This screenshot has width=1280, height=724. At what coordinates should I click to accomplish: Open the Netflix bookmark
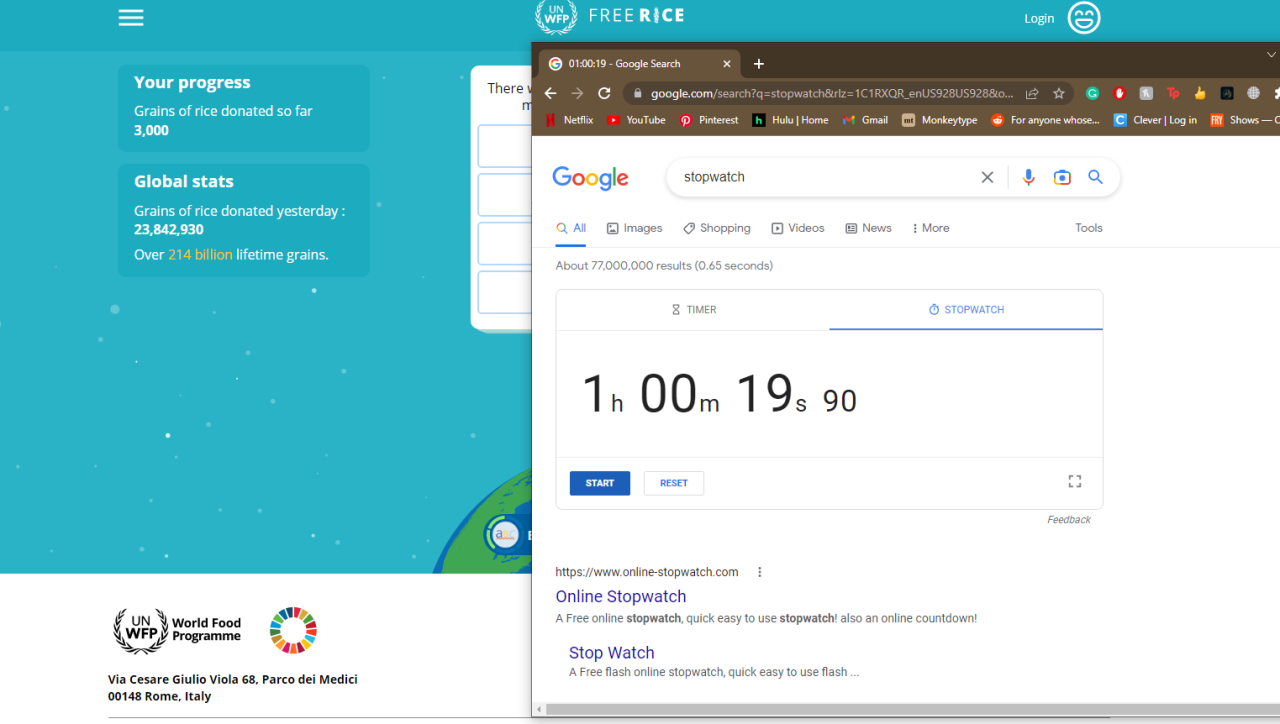point(569,120)
